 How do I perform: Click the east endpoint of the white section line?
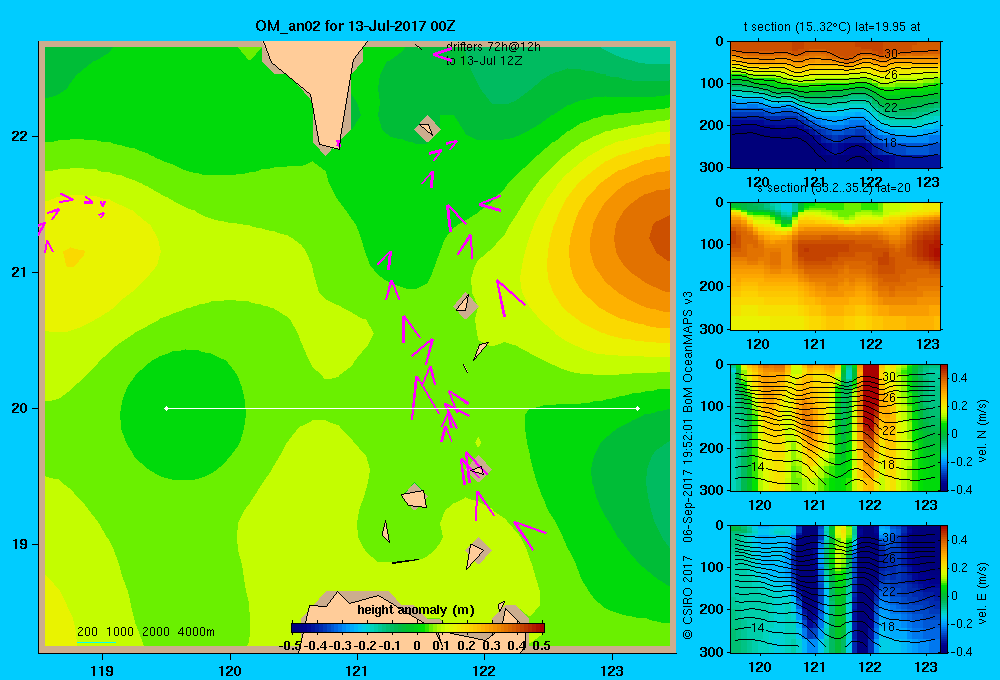[x=638, y=408]
